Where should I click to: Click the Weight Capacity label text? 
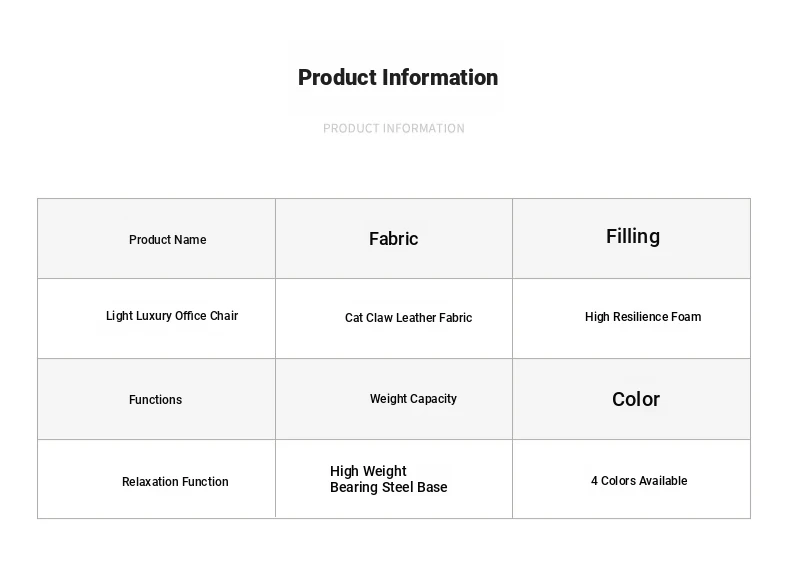(413, 399)
